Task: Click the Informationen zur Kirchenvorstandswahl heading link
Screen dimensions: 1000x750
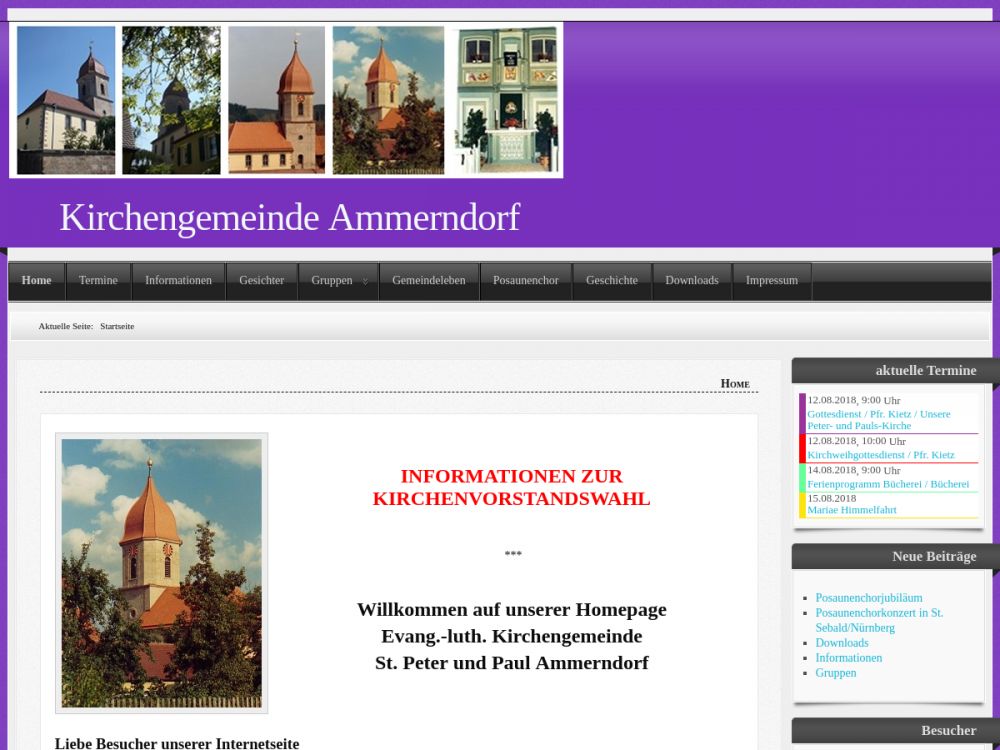Action: [511, 487]
